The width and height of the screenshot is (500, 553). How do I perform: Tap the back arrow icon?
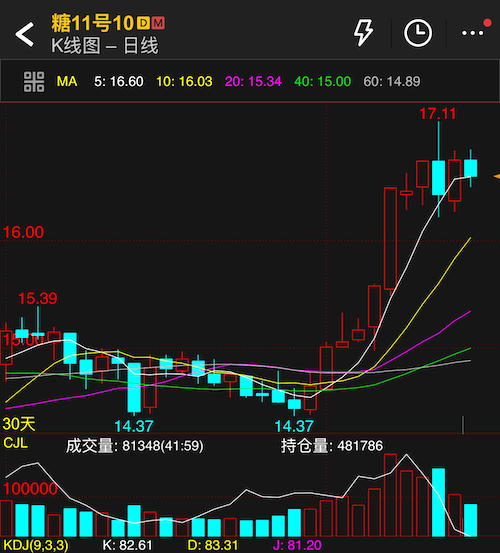(24, 34)
